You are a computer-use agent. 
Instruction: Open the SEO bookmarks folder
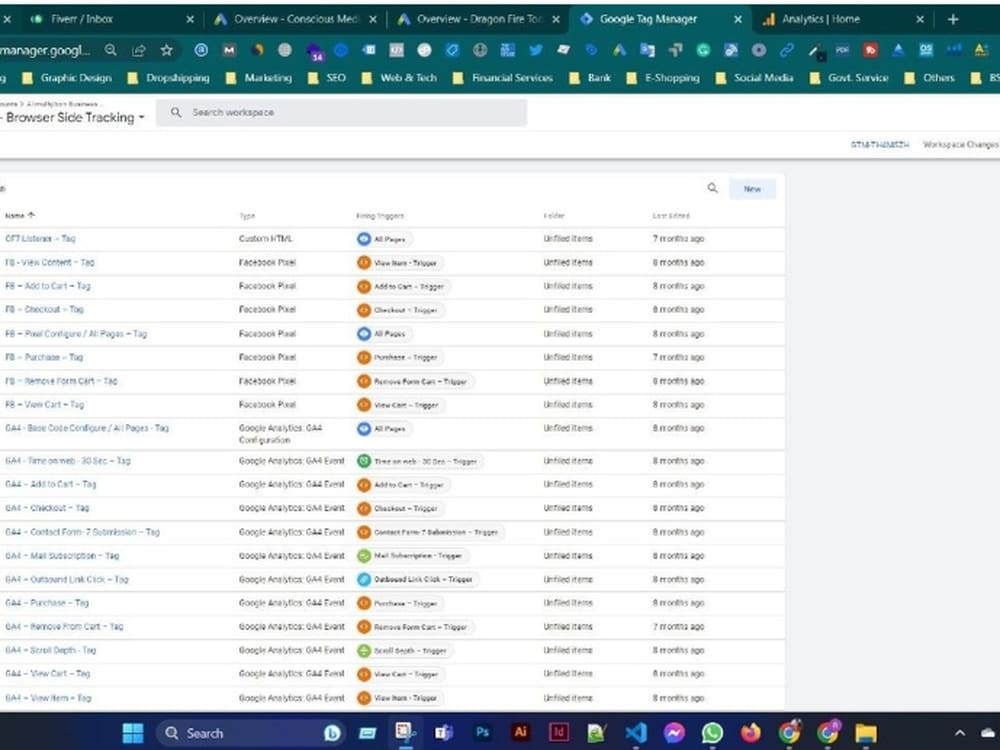(327, 78)
